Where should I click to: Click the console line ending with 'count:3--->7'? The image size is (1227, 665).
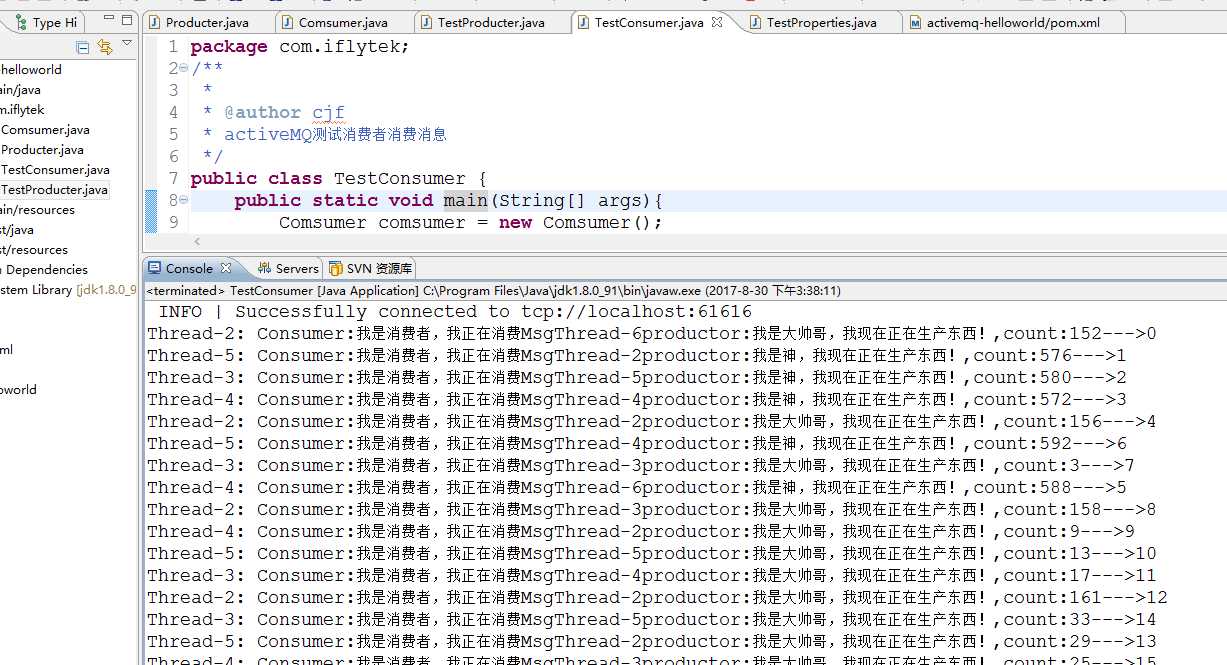click(641, 465)
